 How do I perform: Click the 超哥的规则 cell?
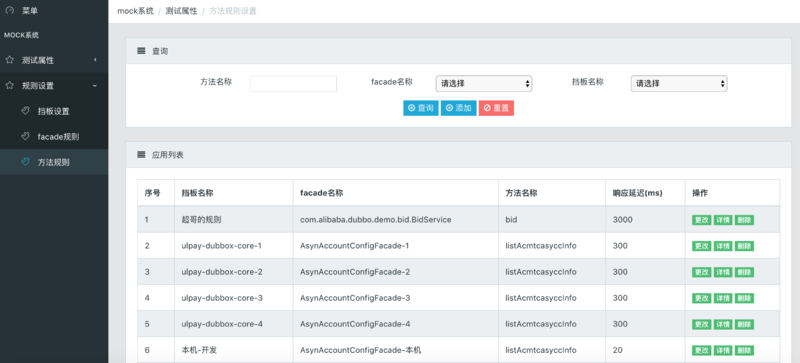234,220
